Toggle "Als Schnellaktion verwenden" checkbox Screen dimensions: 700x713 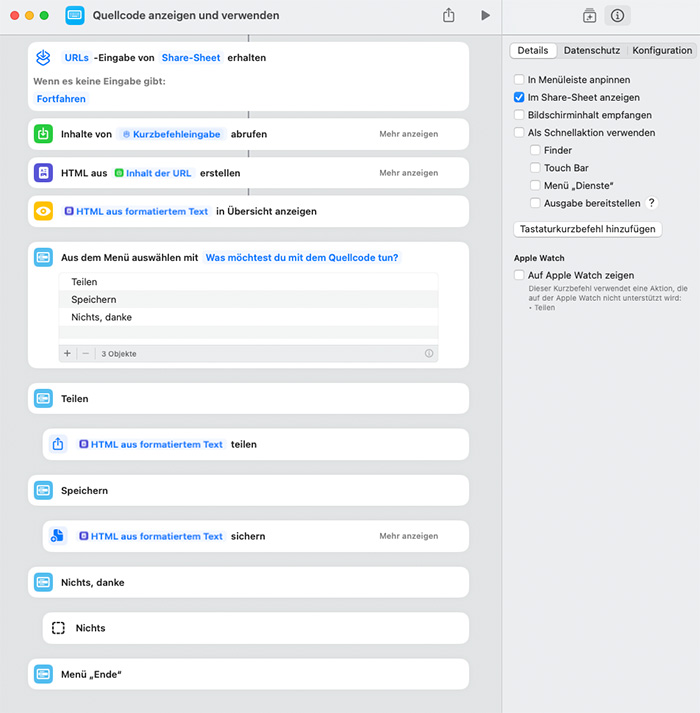pos(519,132)
